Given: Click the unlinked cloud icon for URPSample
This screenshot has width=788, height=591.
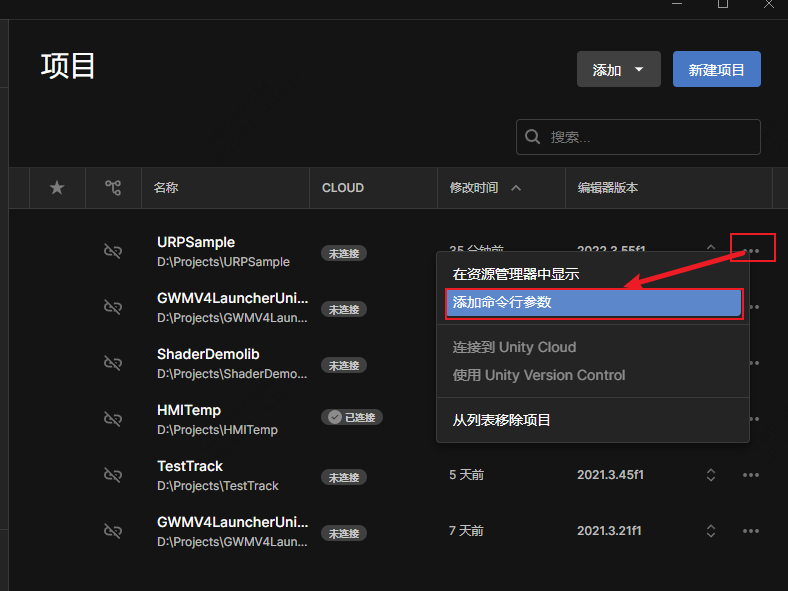Looking at the screenshot, I should (113, 251).
